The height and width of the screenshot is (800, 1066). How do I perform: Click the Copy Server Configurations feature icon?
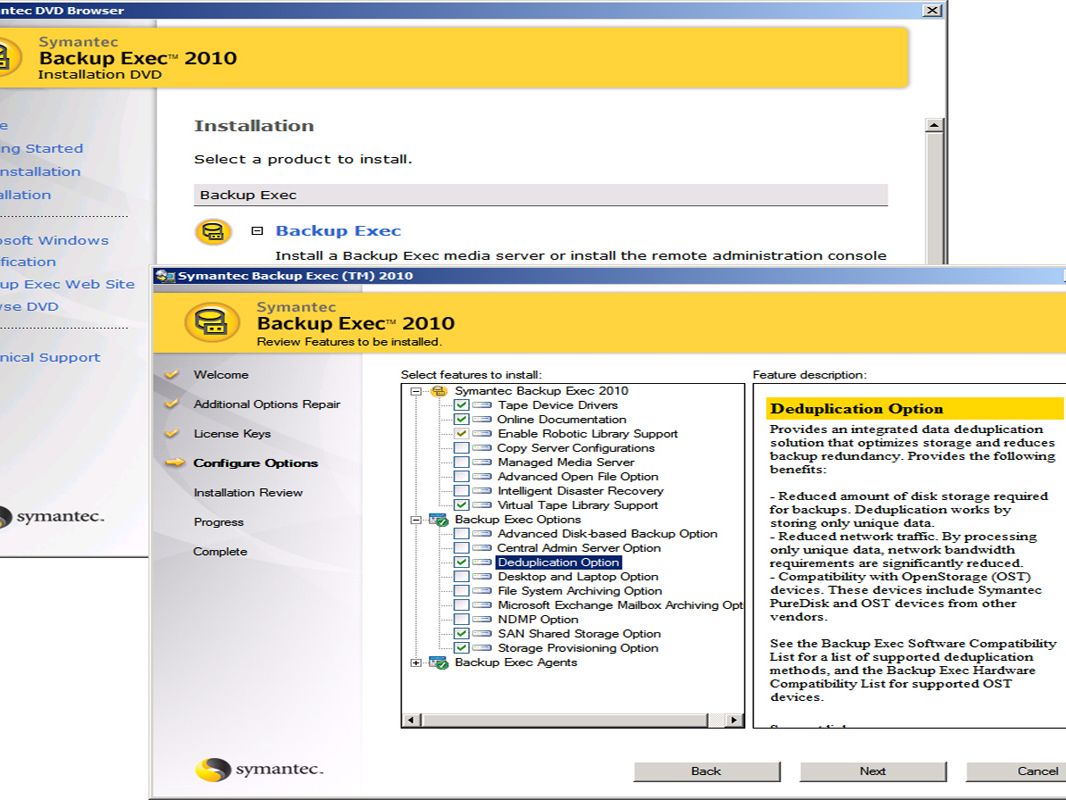(x=482, y=448)
